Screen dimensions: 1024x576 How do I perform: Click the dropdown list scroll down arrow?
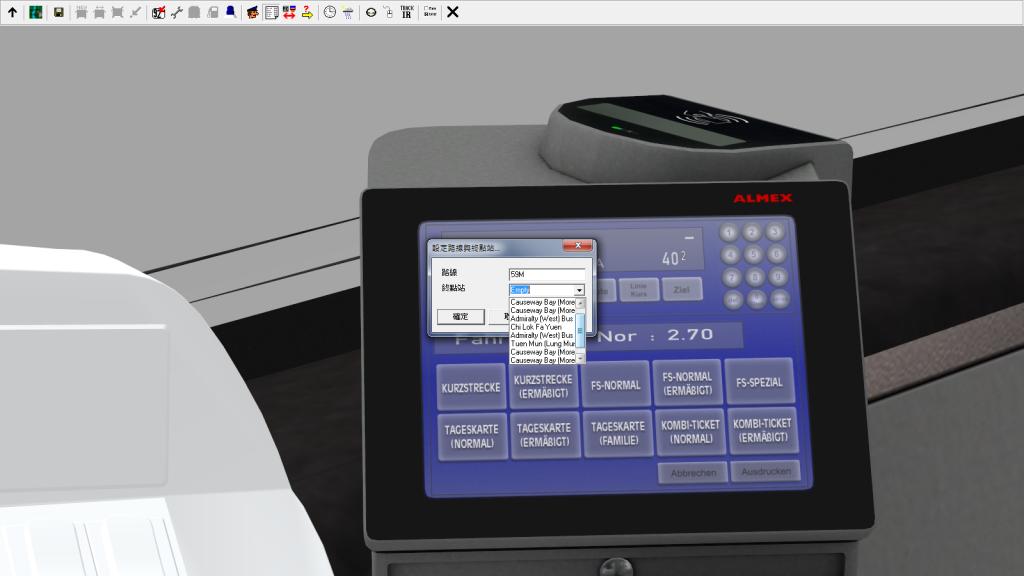tap(580, 359)
